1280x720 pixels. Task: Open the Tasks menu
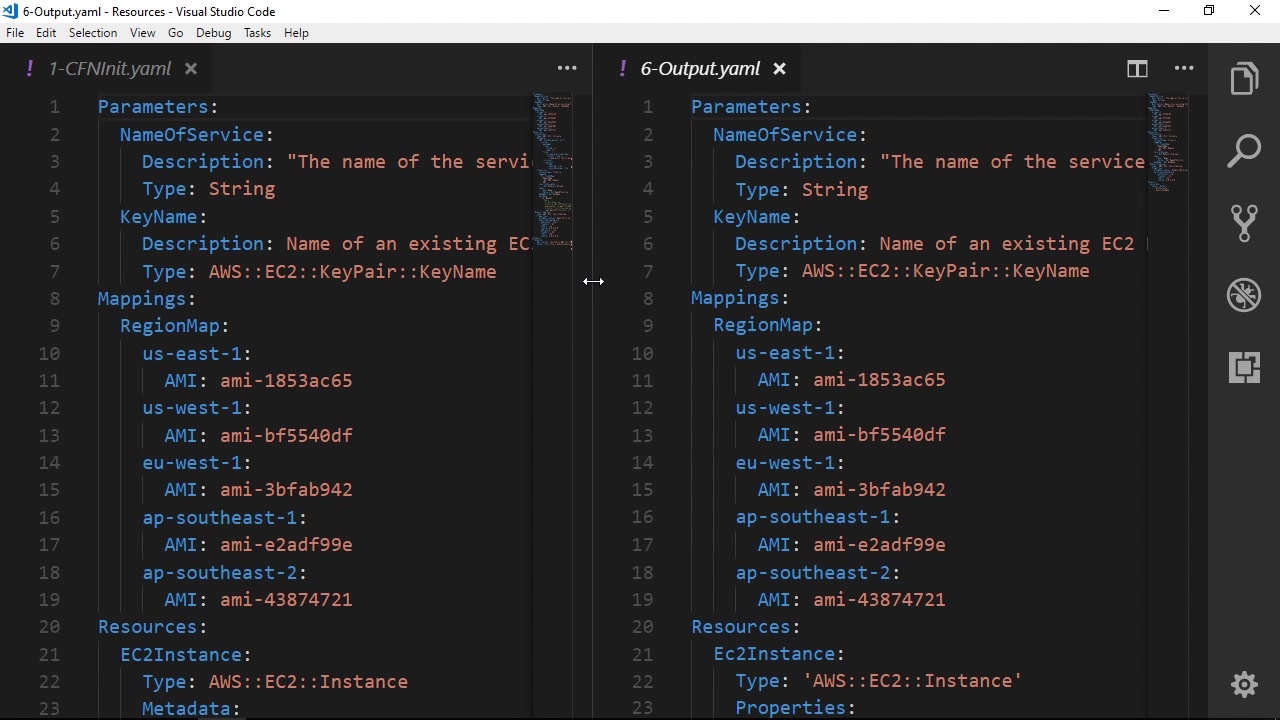tap(257, 33)
